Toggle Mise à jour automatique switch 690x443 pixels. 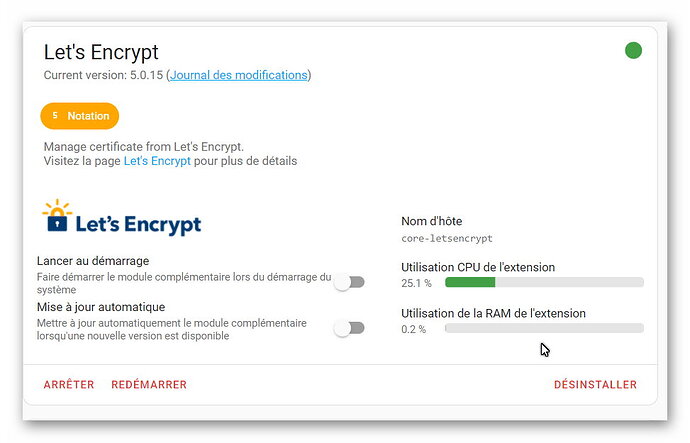(x=349, y=328)
